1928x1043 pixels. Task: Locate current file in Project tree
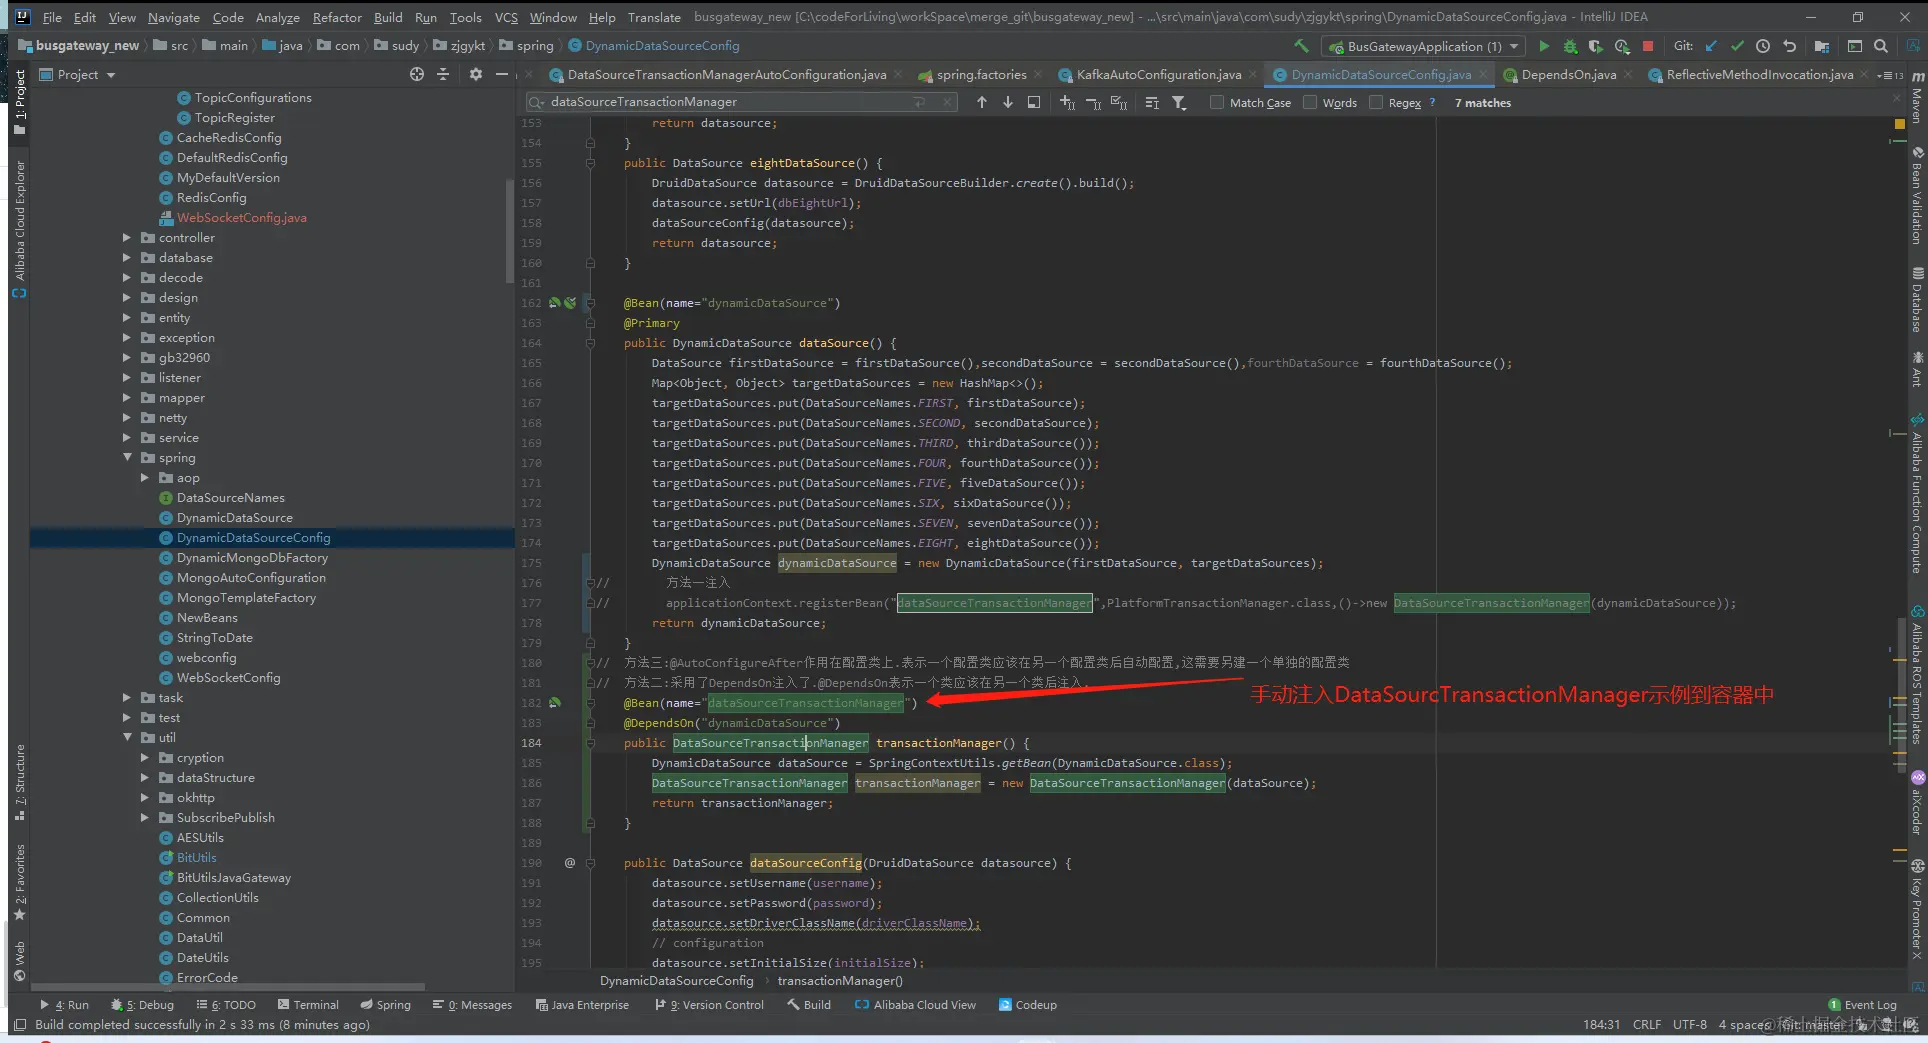[x=417, y=74]
